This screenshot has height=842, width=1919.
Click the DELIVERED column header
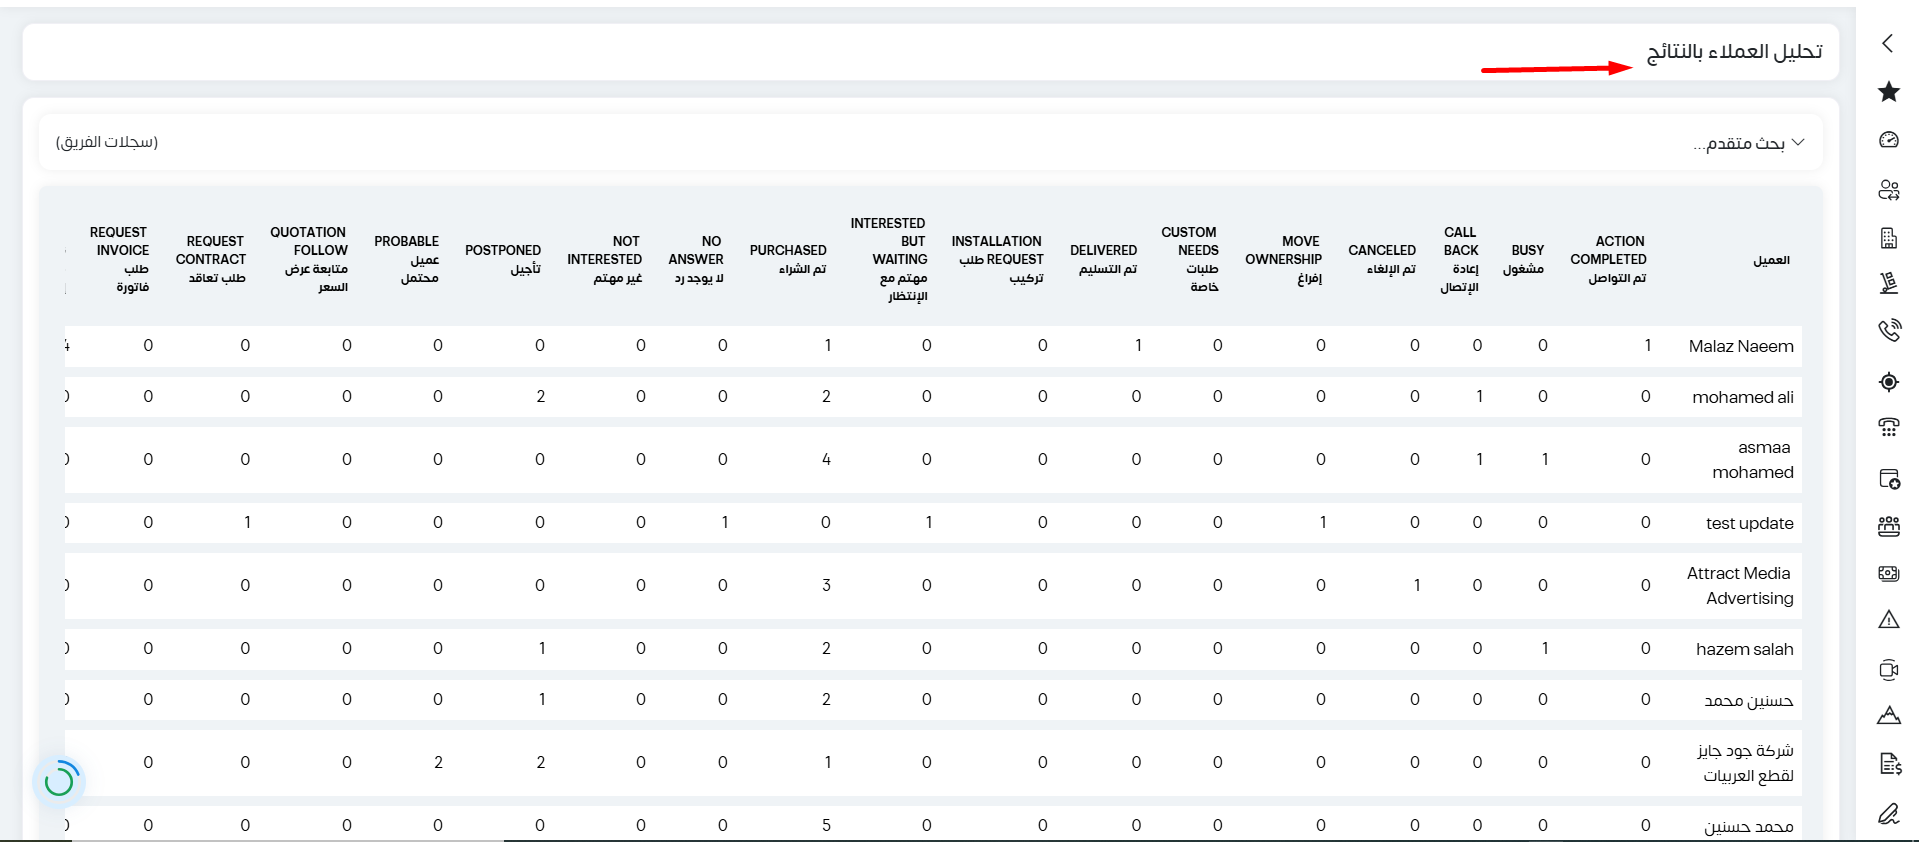[1103, 259]
